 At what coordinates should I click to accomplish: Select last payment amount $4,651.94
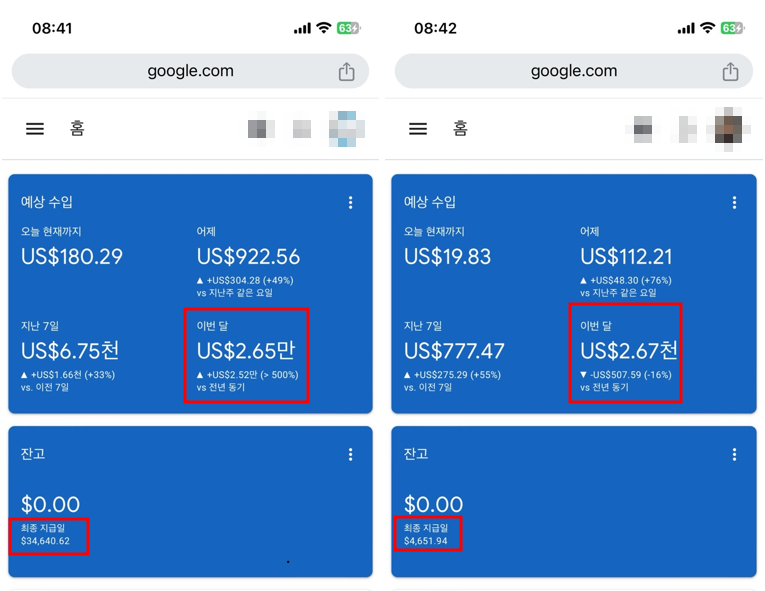tap(426, 541)
